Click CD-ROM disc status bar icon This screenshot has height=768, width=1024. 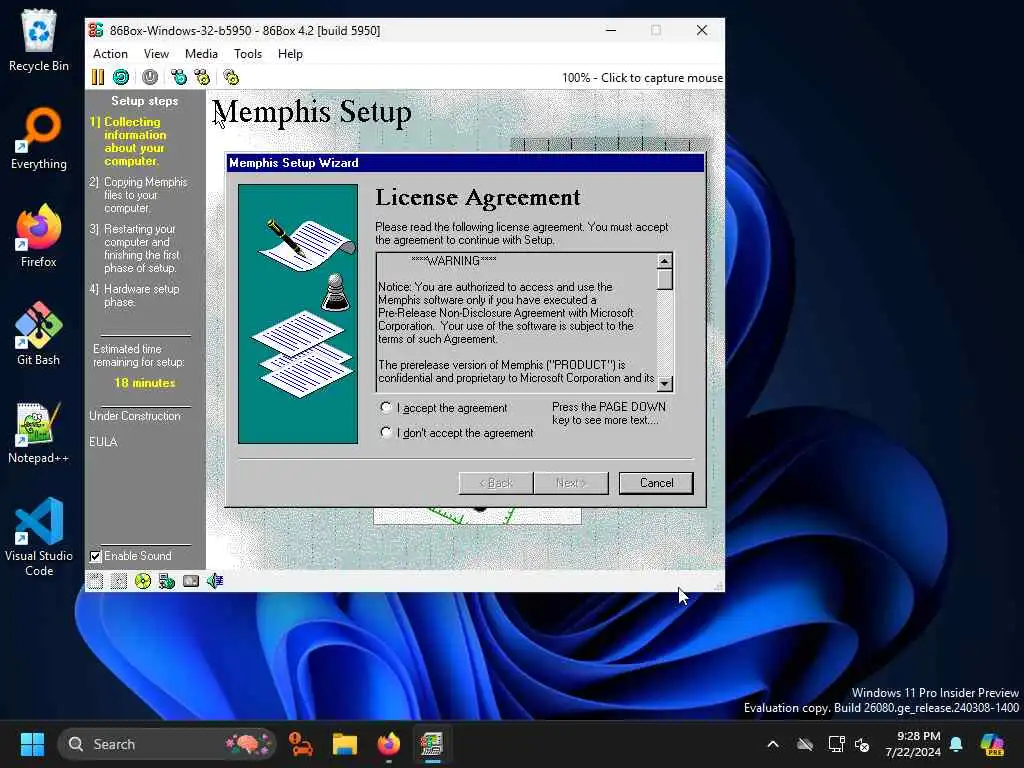coord(143,581)
